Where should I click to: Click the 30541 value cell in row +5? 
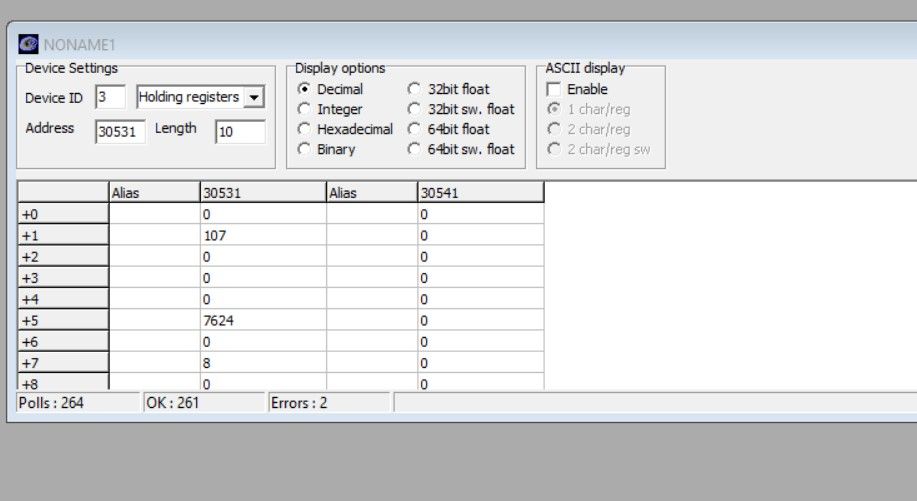481,320
